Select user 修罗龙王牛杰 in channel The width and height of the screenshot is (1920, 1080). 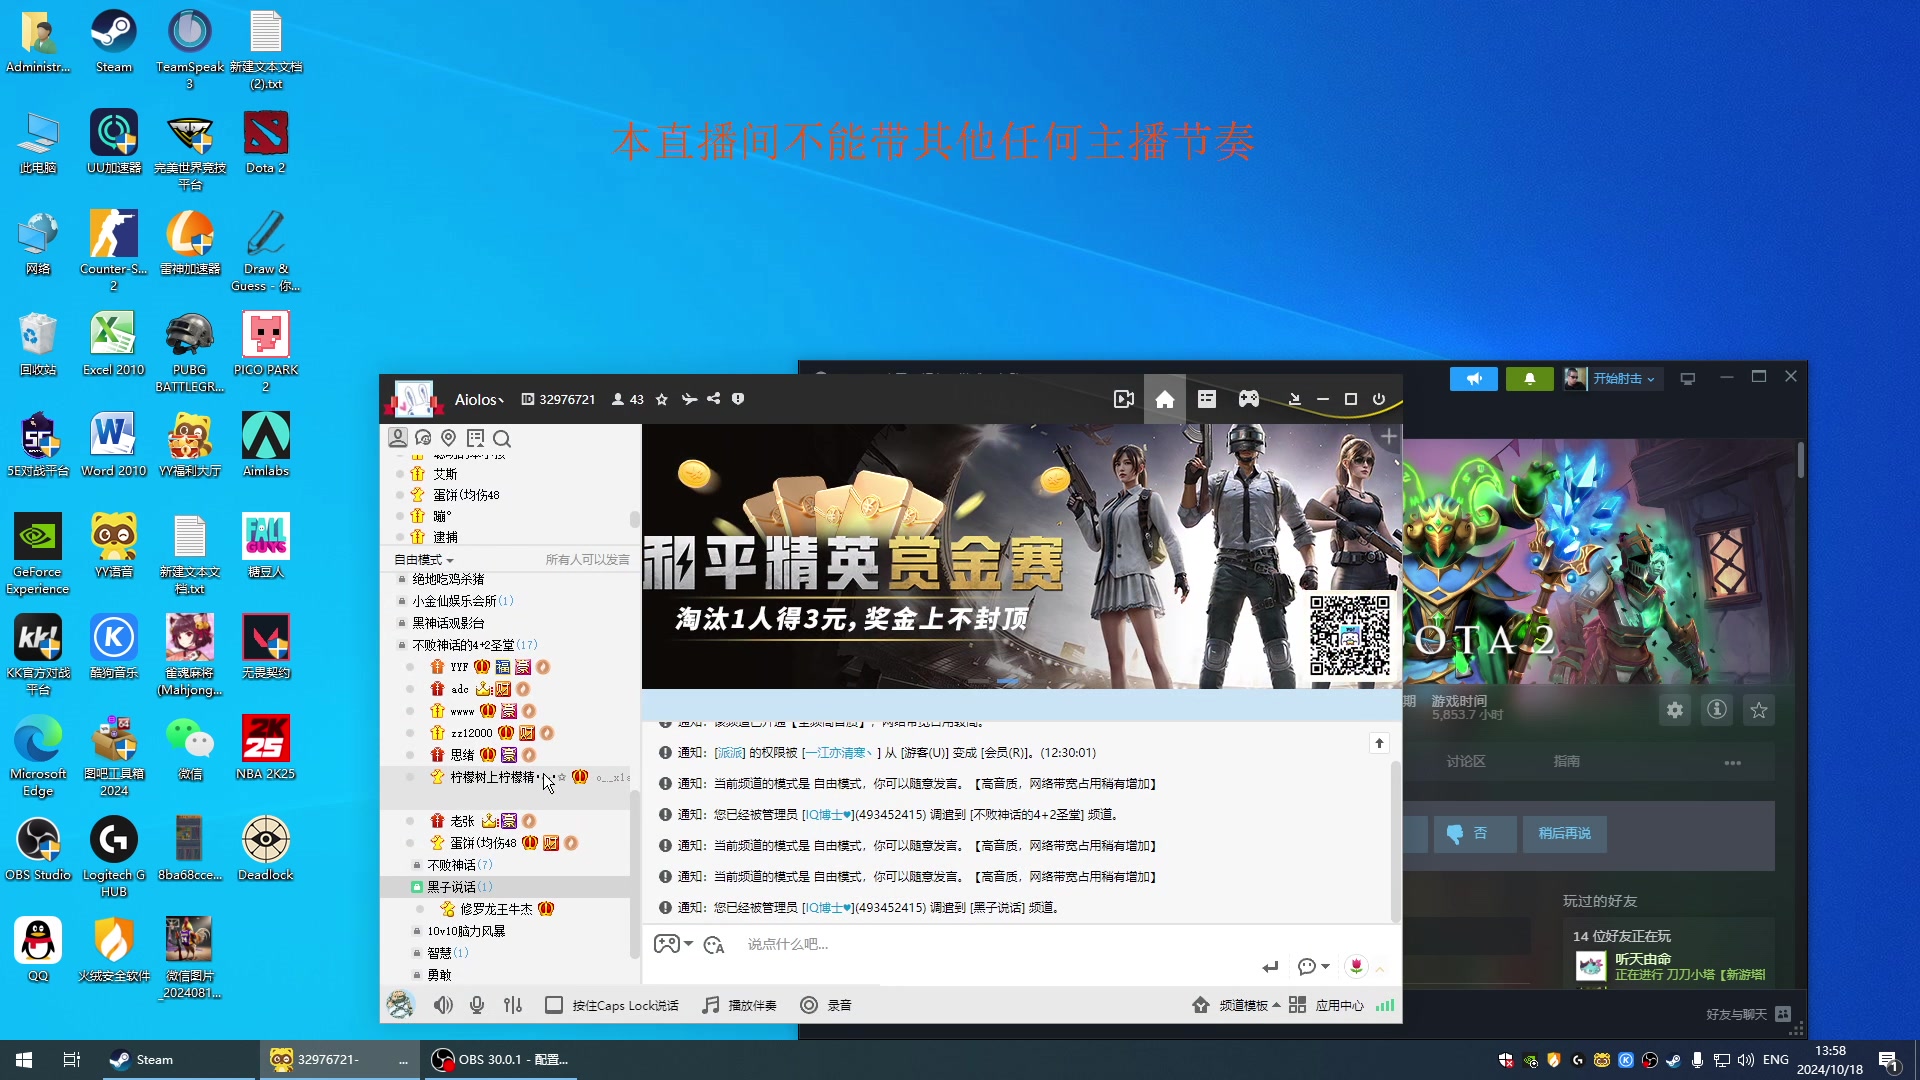(x=496, y=909)
